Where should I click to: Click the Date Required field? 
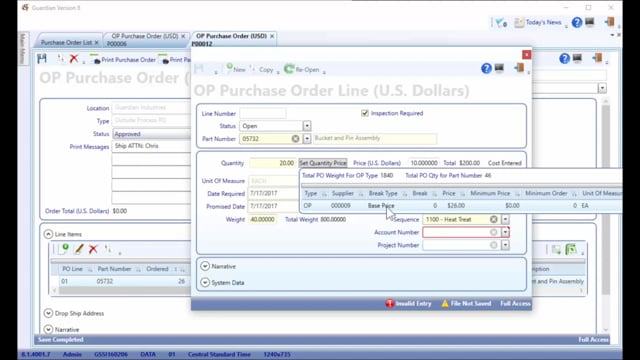(273, 193)
